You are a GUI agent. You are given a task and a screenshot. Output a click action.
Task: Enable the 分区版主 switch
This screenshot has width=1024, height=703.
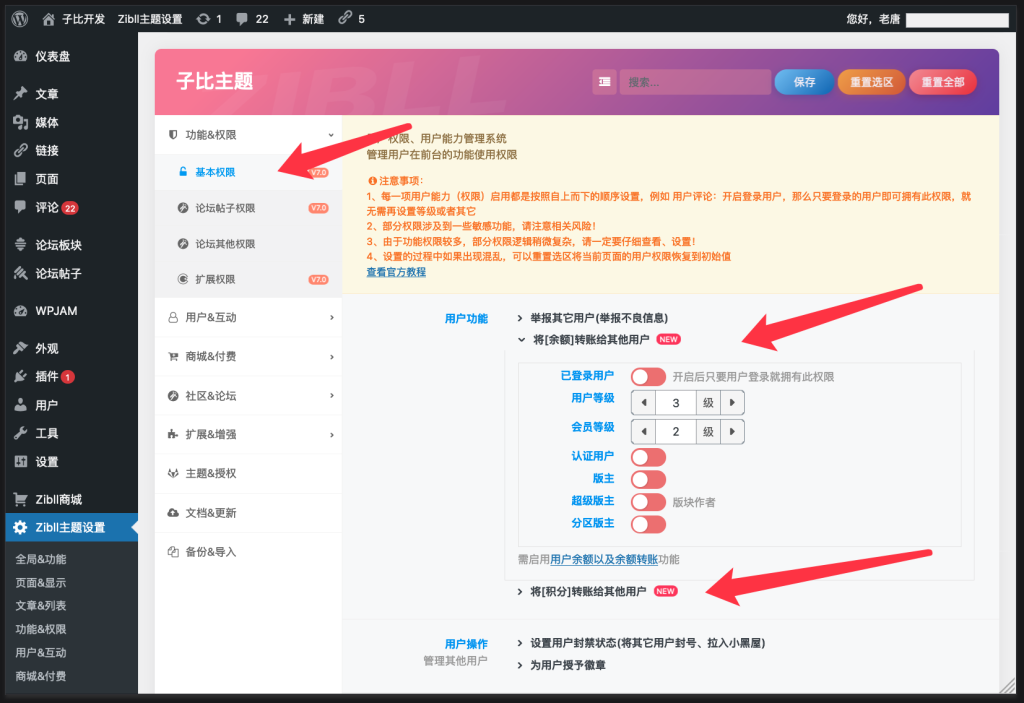648,524
